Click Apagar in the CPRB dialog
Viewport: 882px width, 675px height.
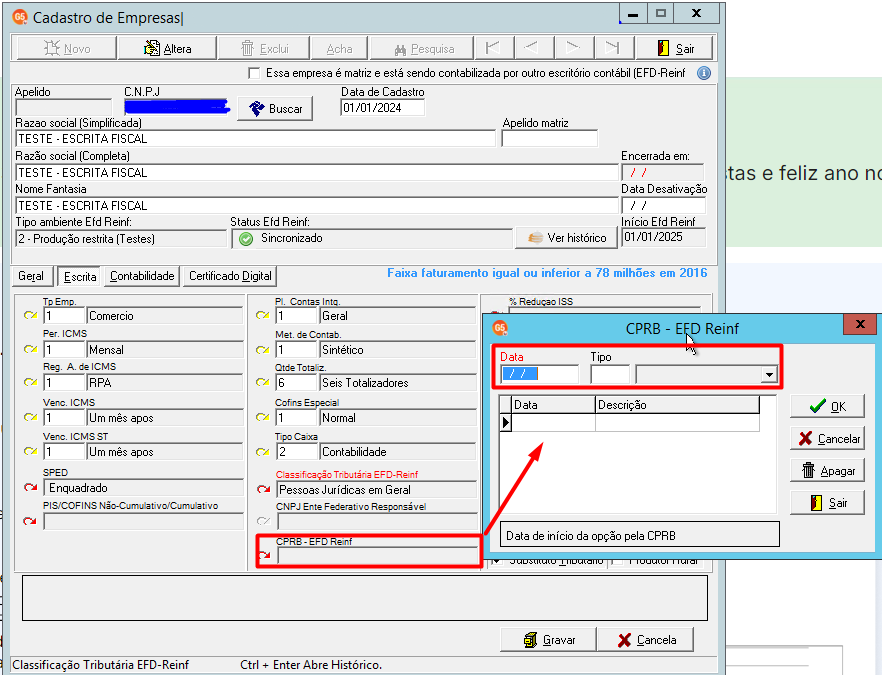tap(827, 470)
